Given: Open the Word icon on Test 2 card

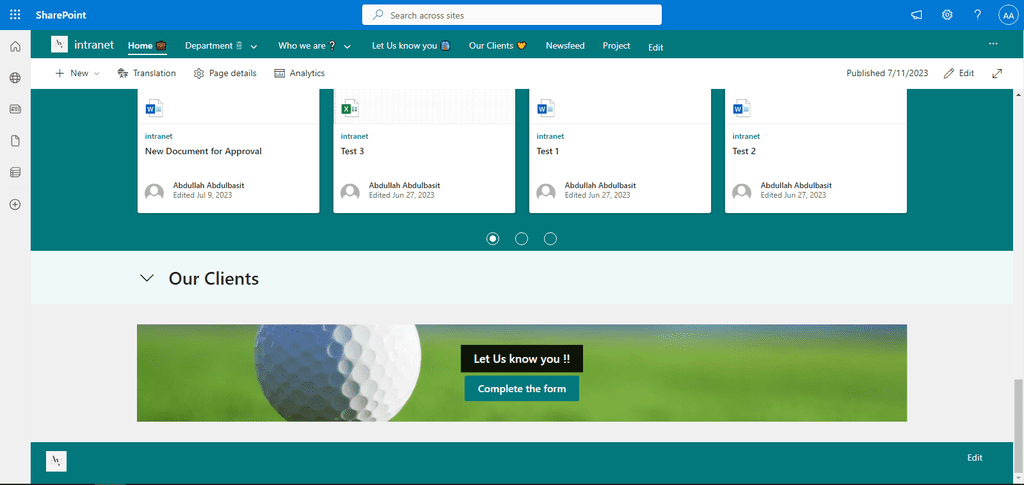Looking at the screenshot, I should (741, 108).
